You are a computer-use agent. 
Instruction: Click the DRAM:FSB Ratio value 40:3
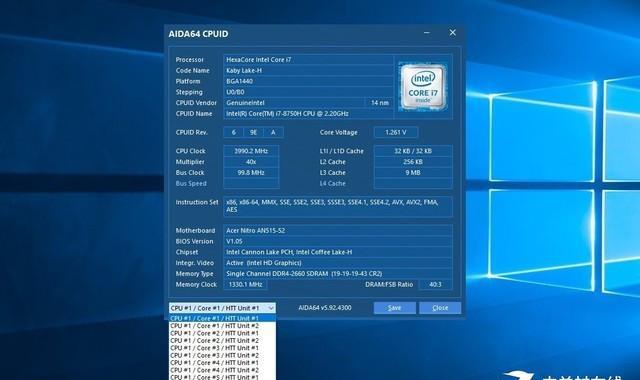tap(436, 284)
